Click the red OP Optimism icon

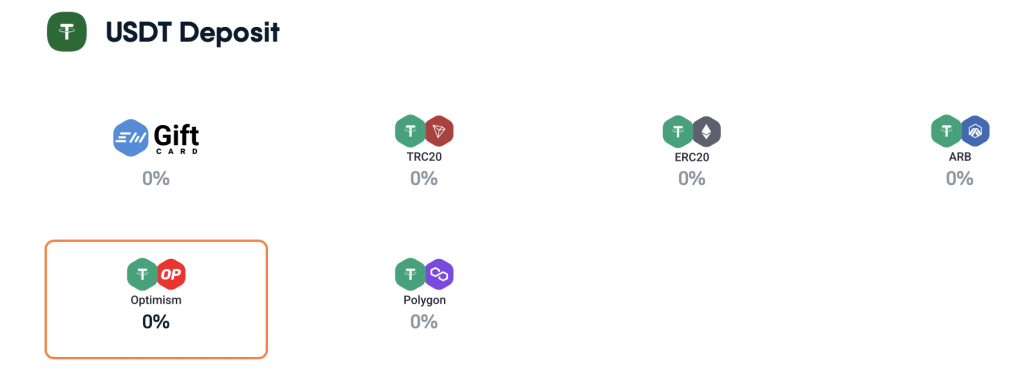point(172,275)
